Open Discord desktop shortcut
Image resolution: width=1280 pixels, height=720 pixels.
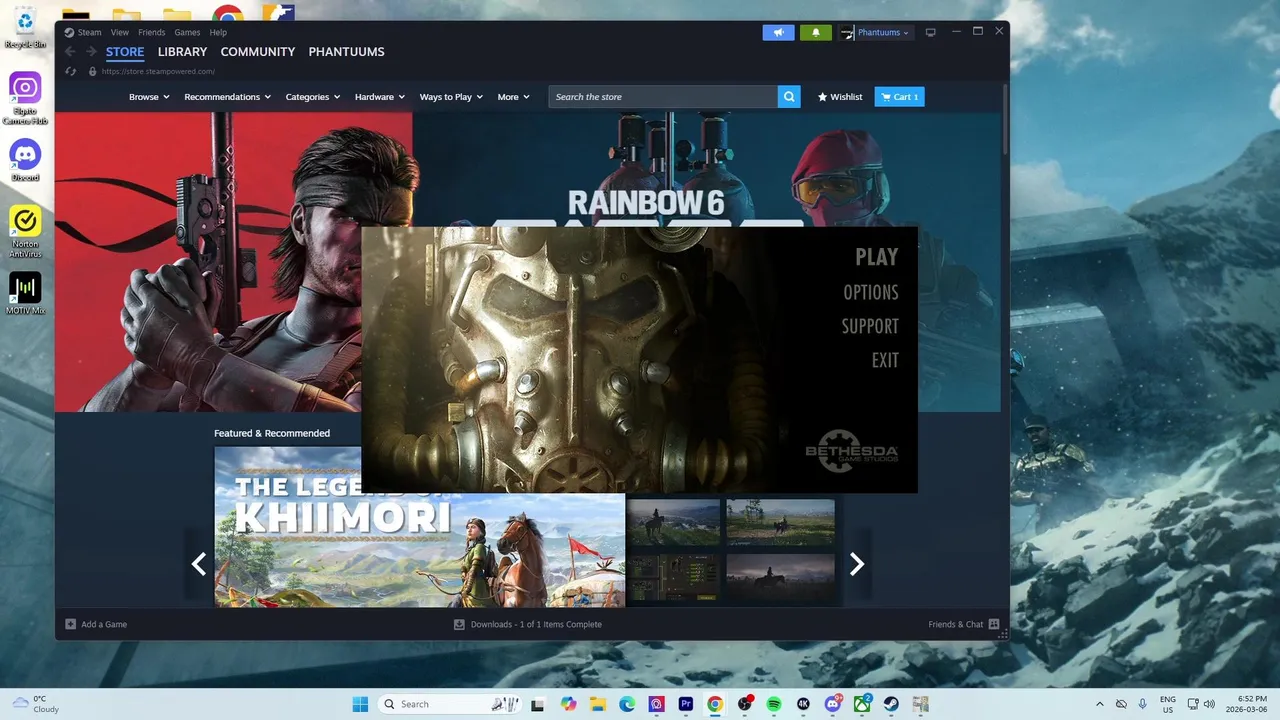coord(25,160)
